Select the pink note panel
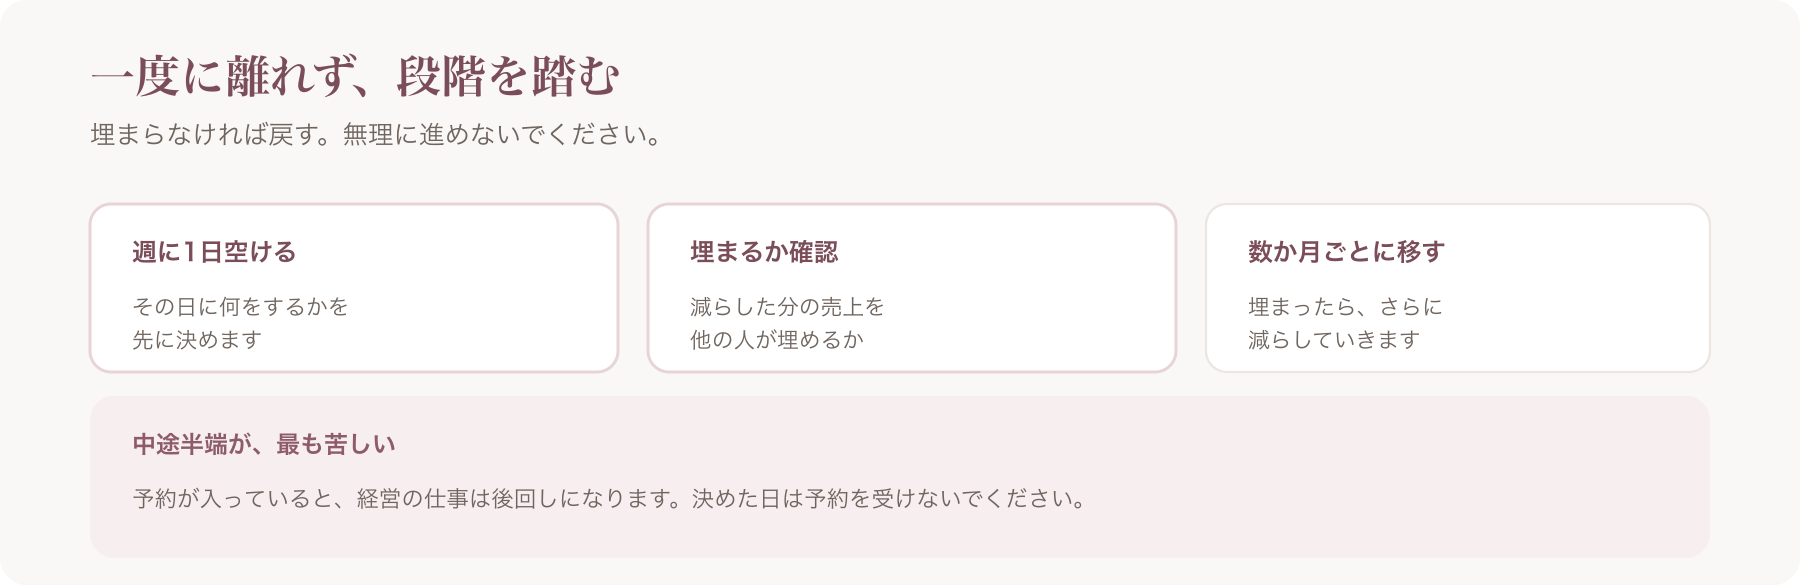Screen dimensions: 1800x585 pos(900,477)
